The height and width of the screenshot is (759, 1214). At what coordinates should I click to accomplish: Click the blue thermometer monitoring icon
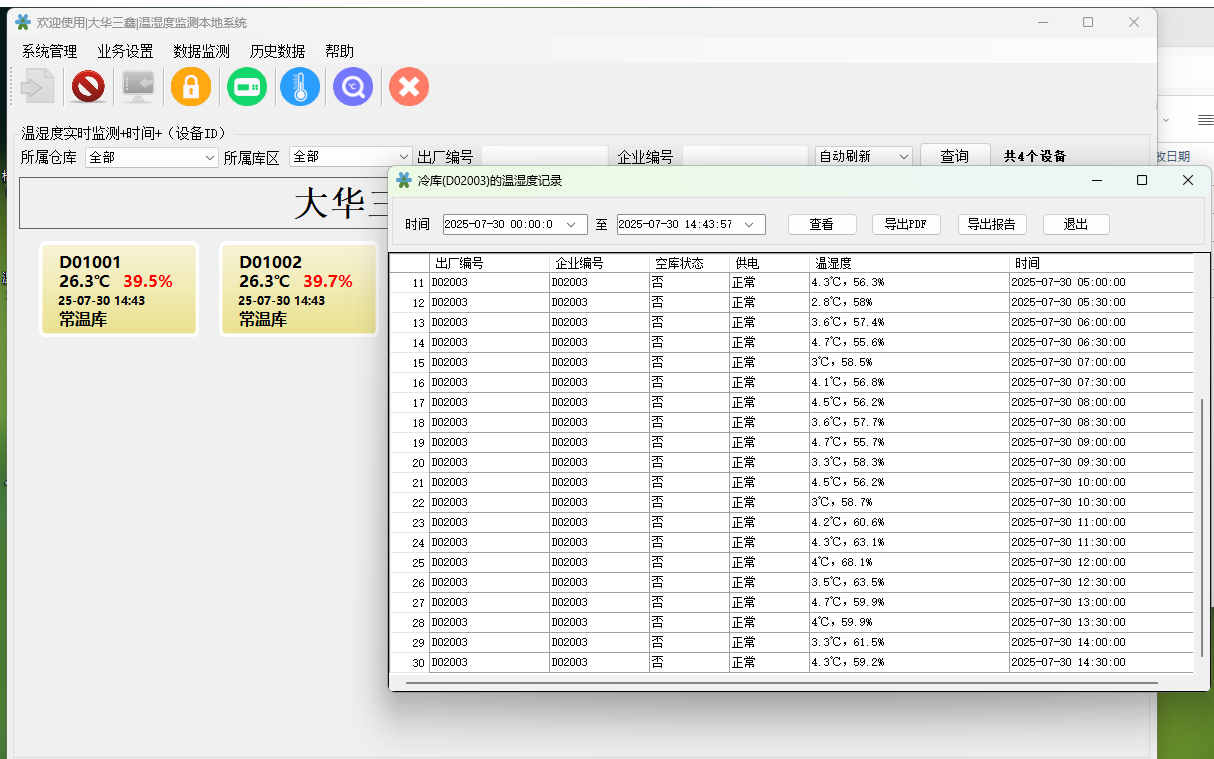point(300,87)
